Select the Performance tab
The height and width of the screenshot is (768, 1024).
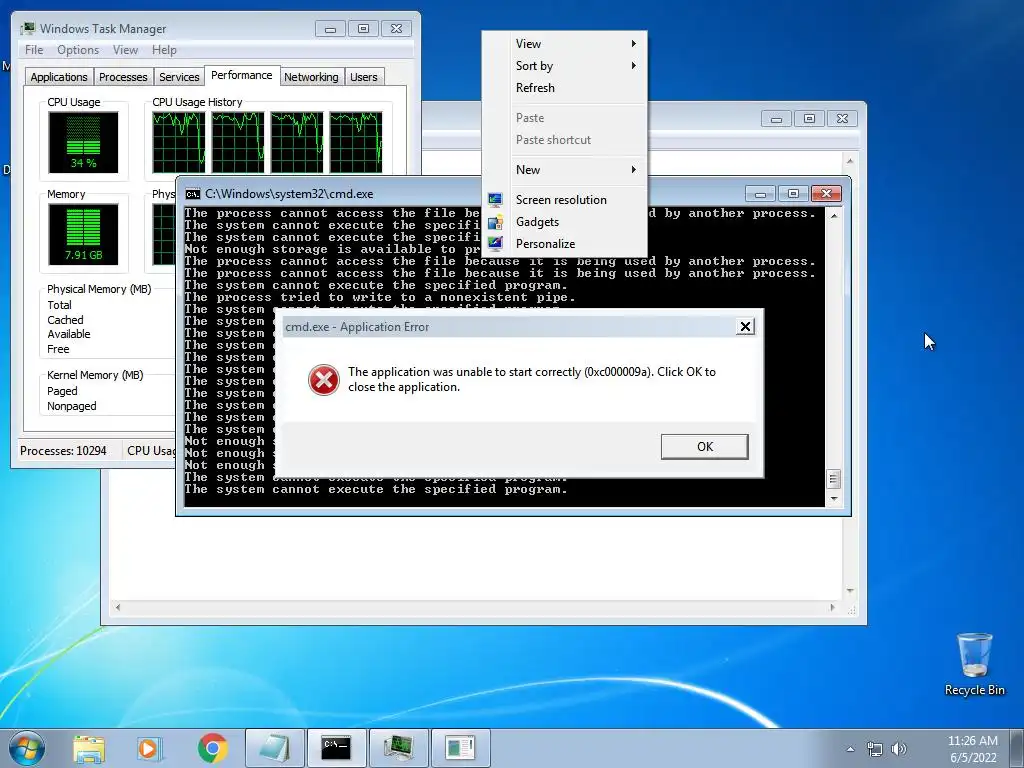tap(242, 75)
